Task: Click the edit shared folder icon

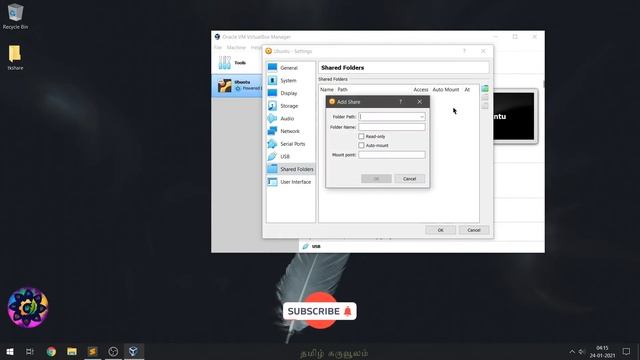Action: [x=485, y=97]
